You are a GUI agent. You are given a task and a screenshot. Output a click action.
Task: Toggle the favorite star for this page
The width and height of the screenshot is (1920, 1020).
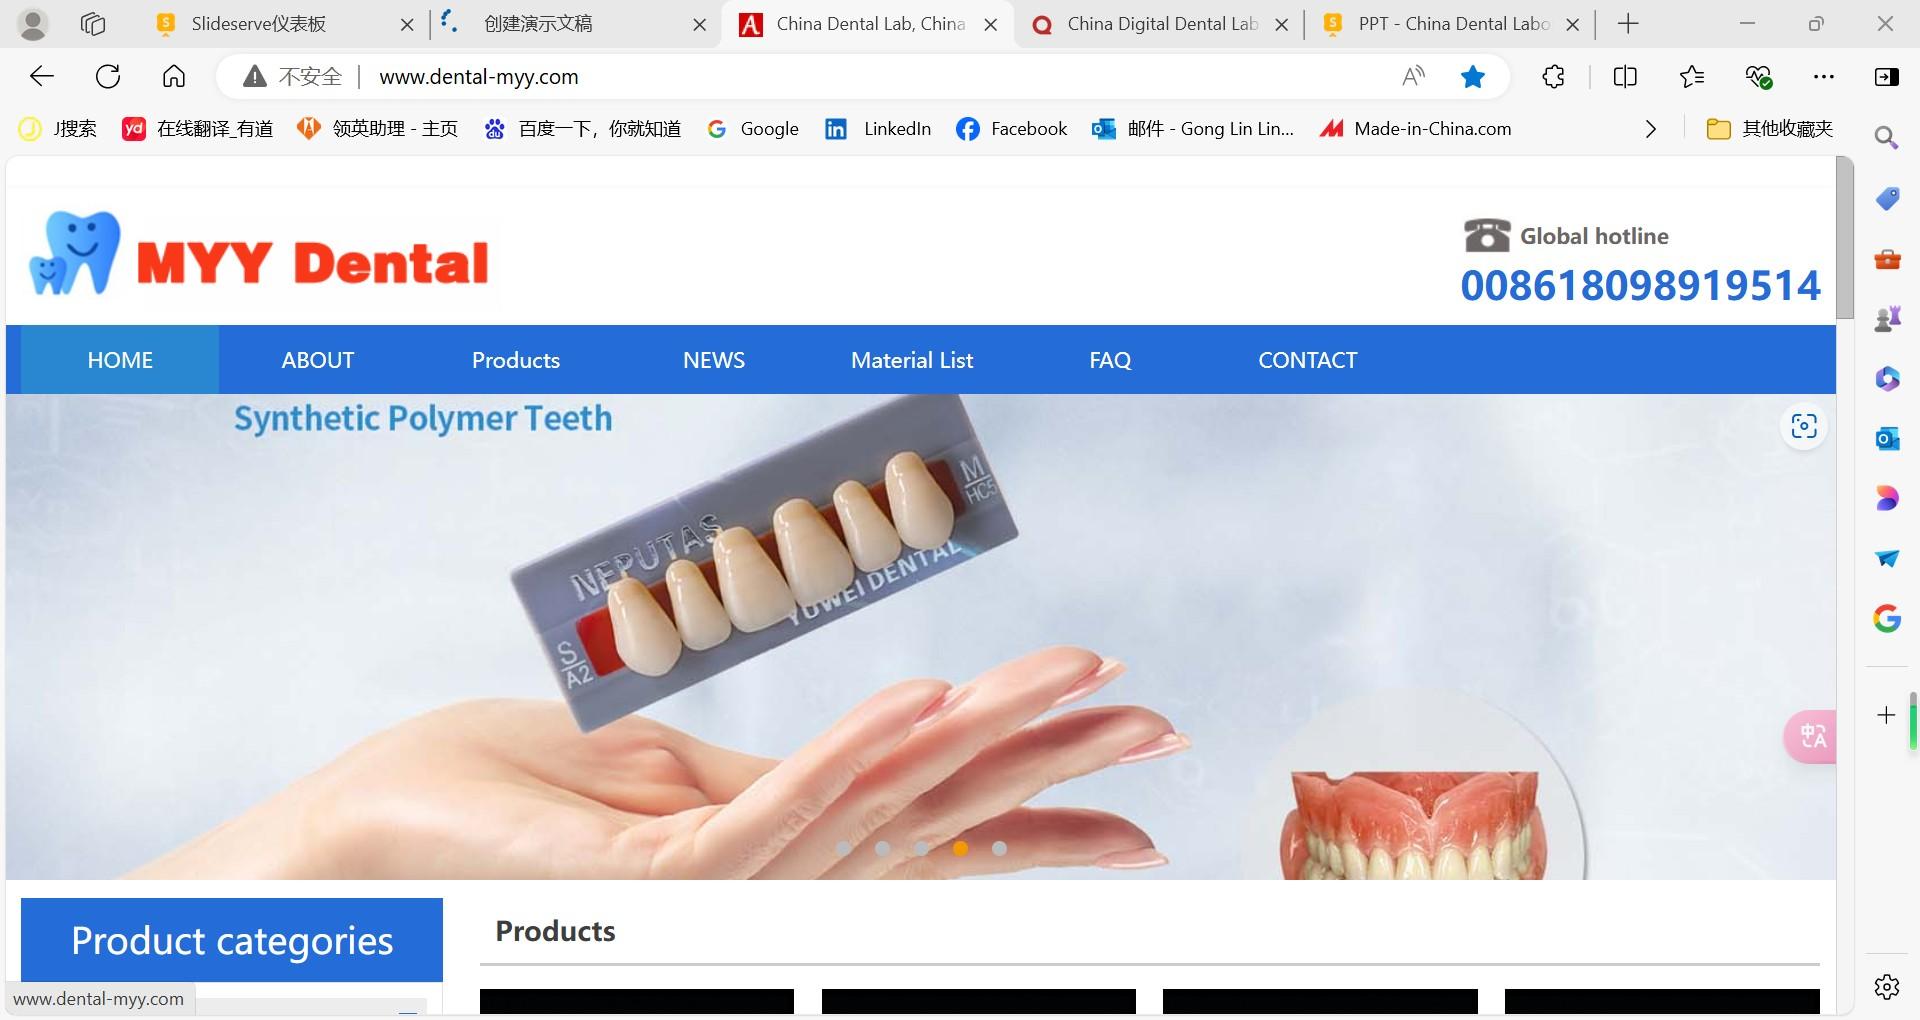[1472, 76]
